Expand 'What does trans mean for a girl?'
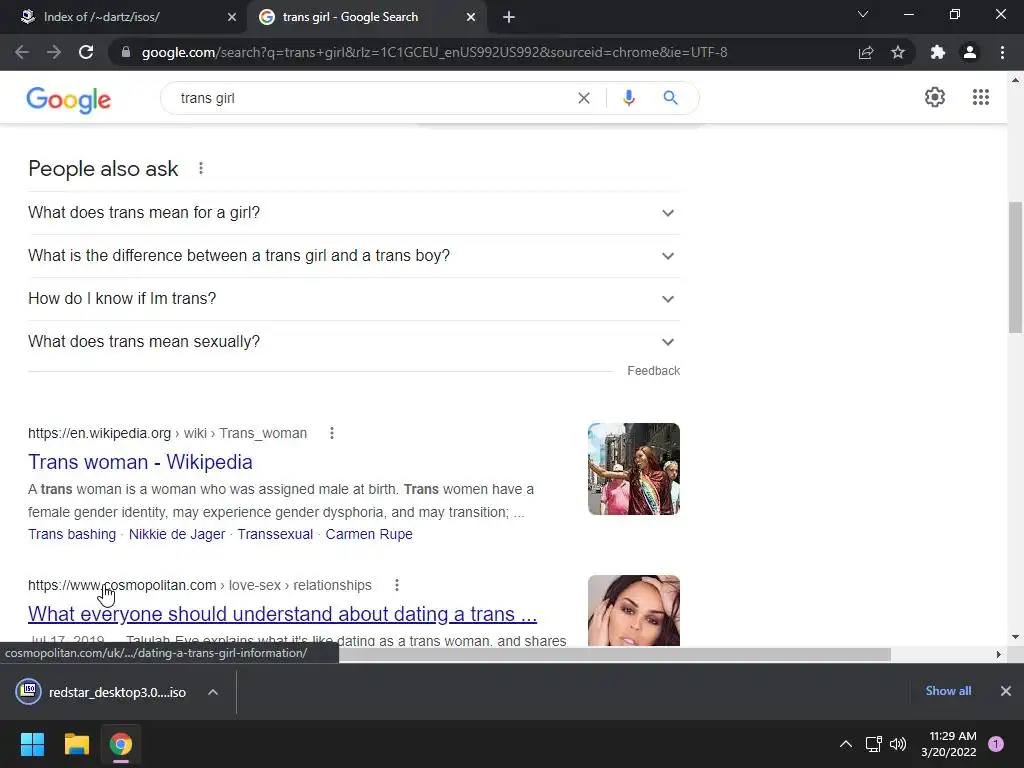This screenshot has height=768, width=1024. point(354,213)
